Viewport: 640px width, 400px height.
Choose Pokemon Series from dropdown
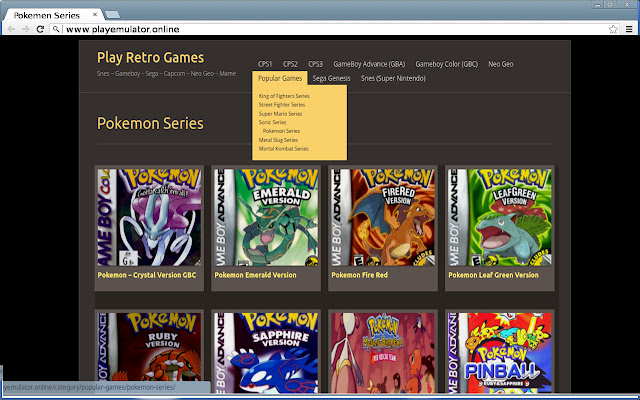(281, 131)
